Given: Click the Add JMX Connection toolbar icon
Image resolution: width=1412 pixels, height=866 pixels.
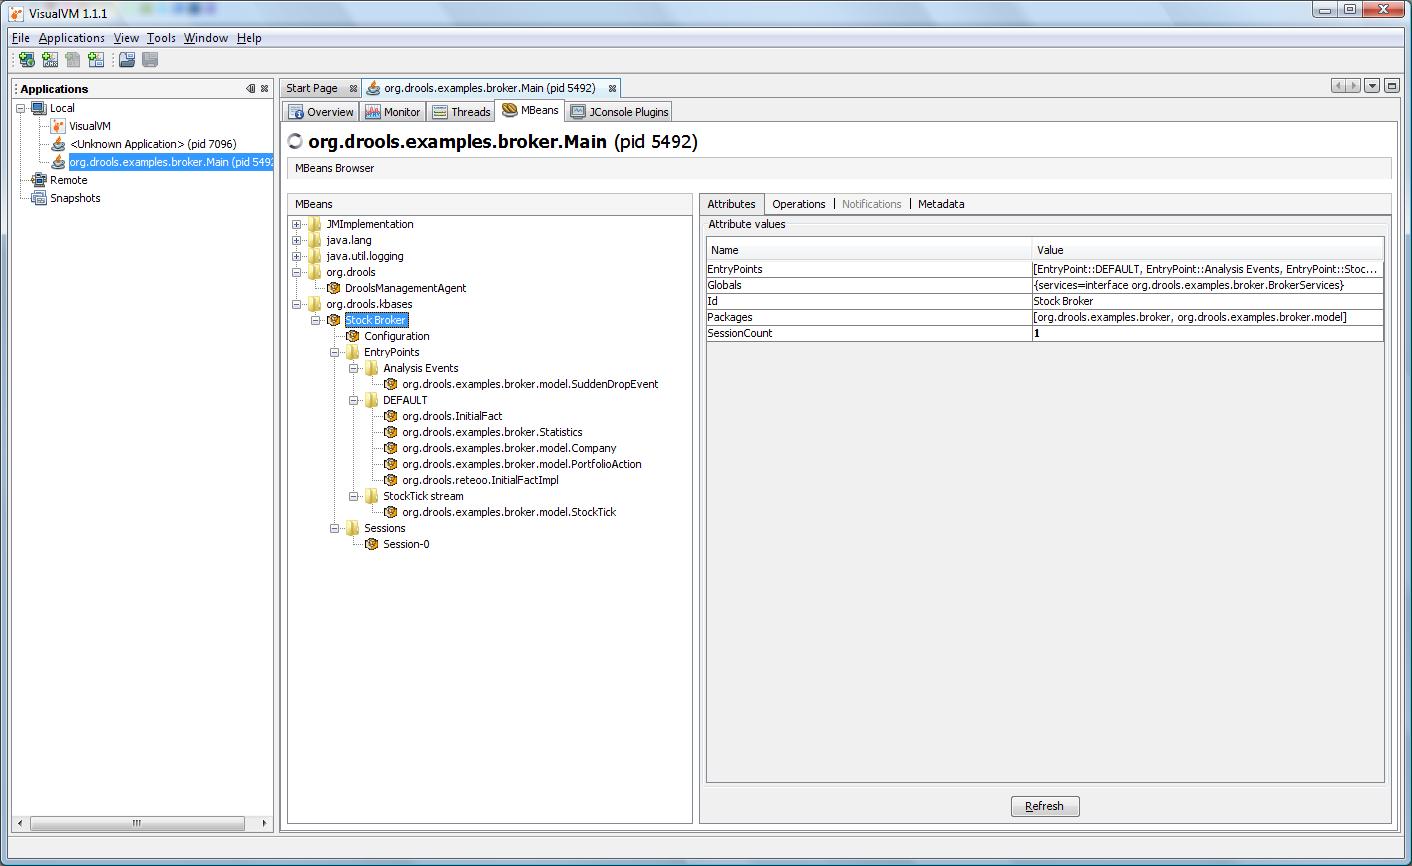Looking at the screenshot, I should tap(50, 60).
